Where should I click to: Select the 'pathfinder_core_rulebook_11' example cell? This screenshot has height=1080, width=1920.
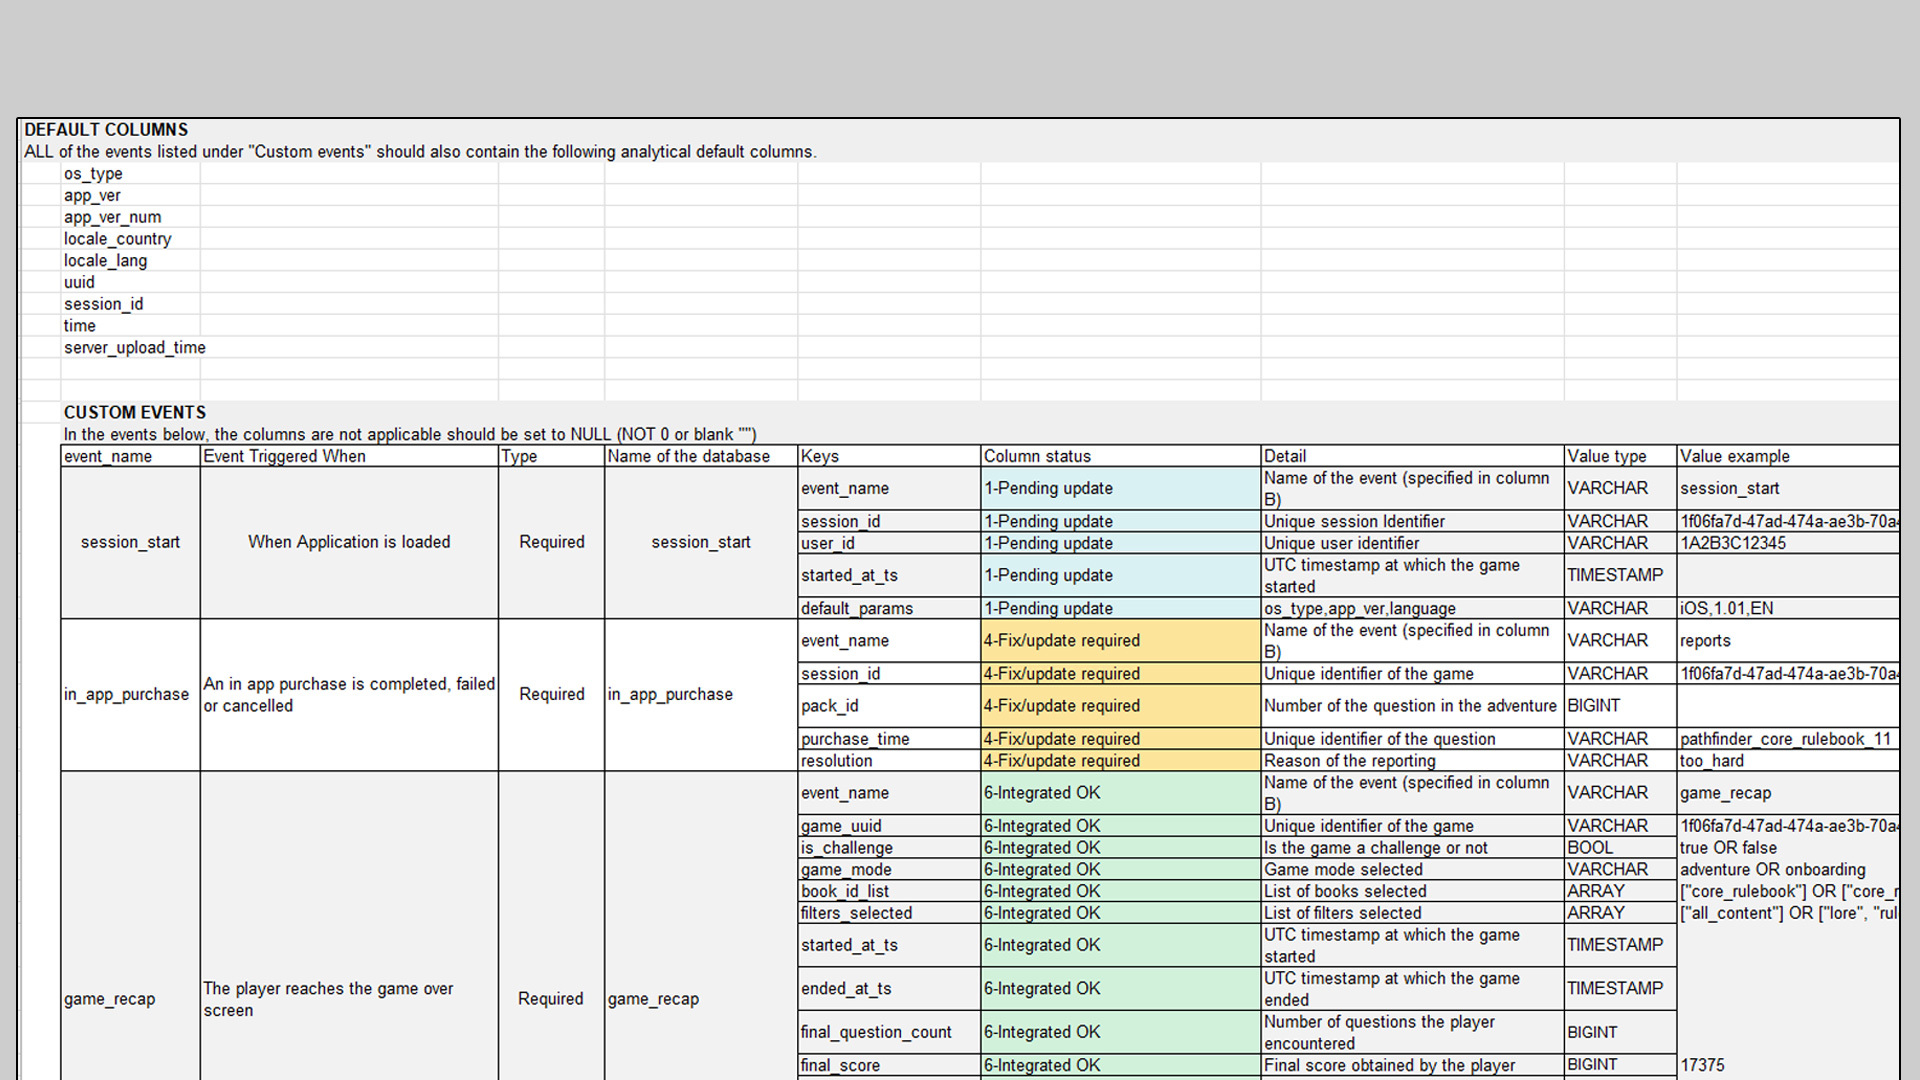click(1788, 739)
